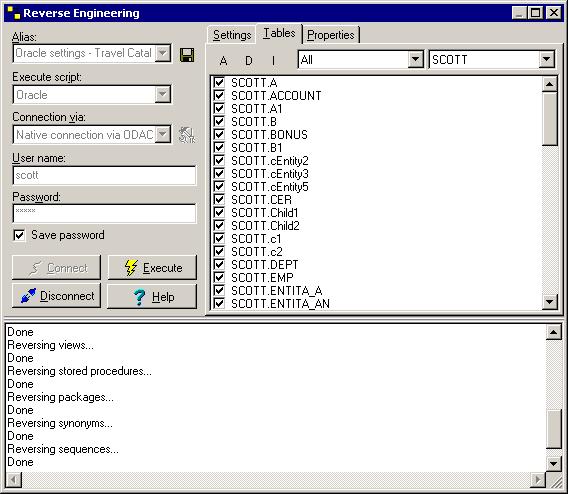This screenshot has height=494, width=568.
Task: Open Help with the question mark icon
Action: click(152, 297)
